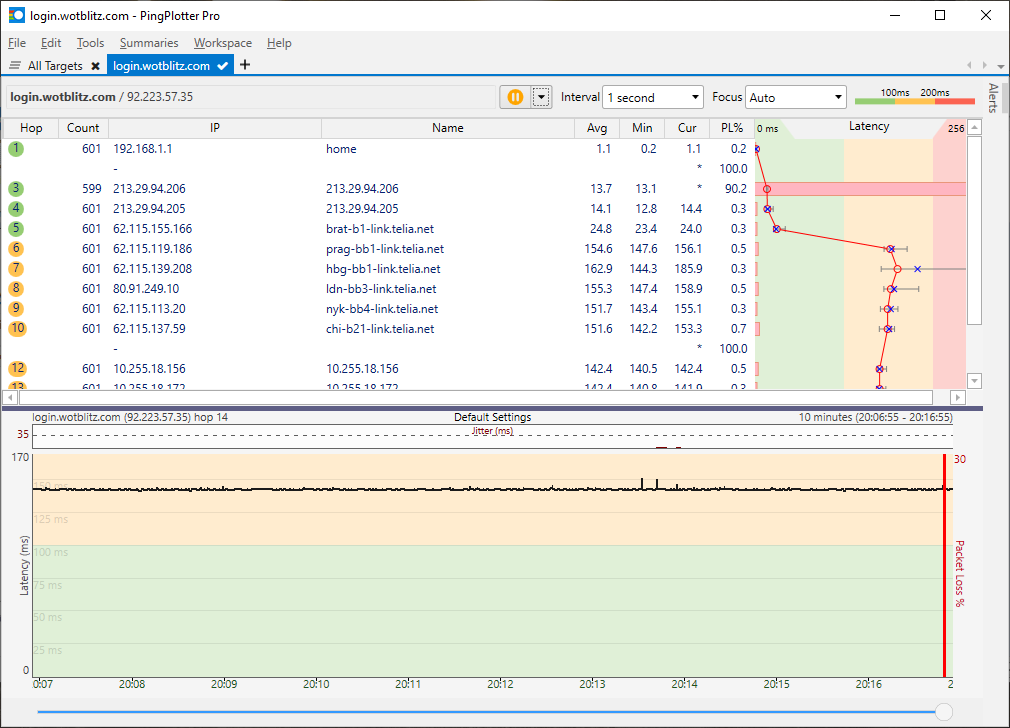
Task: Open the Workspace menu
Action: coord(223,43)
